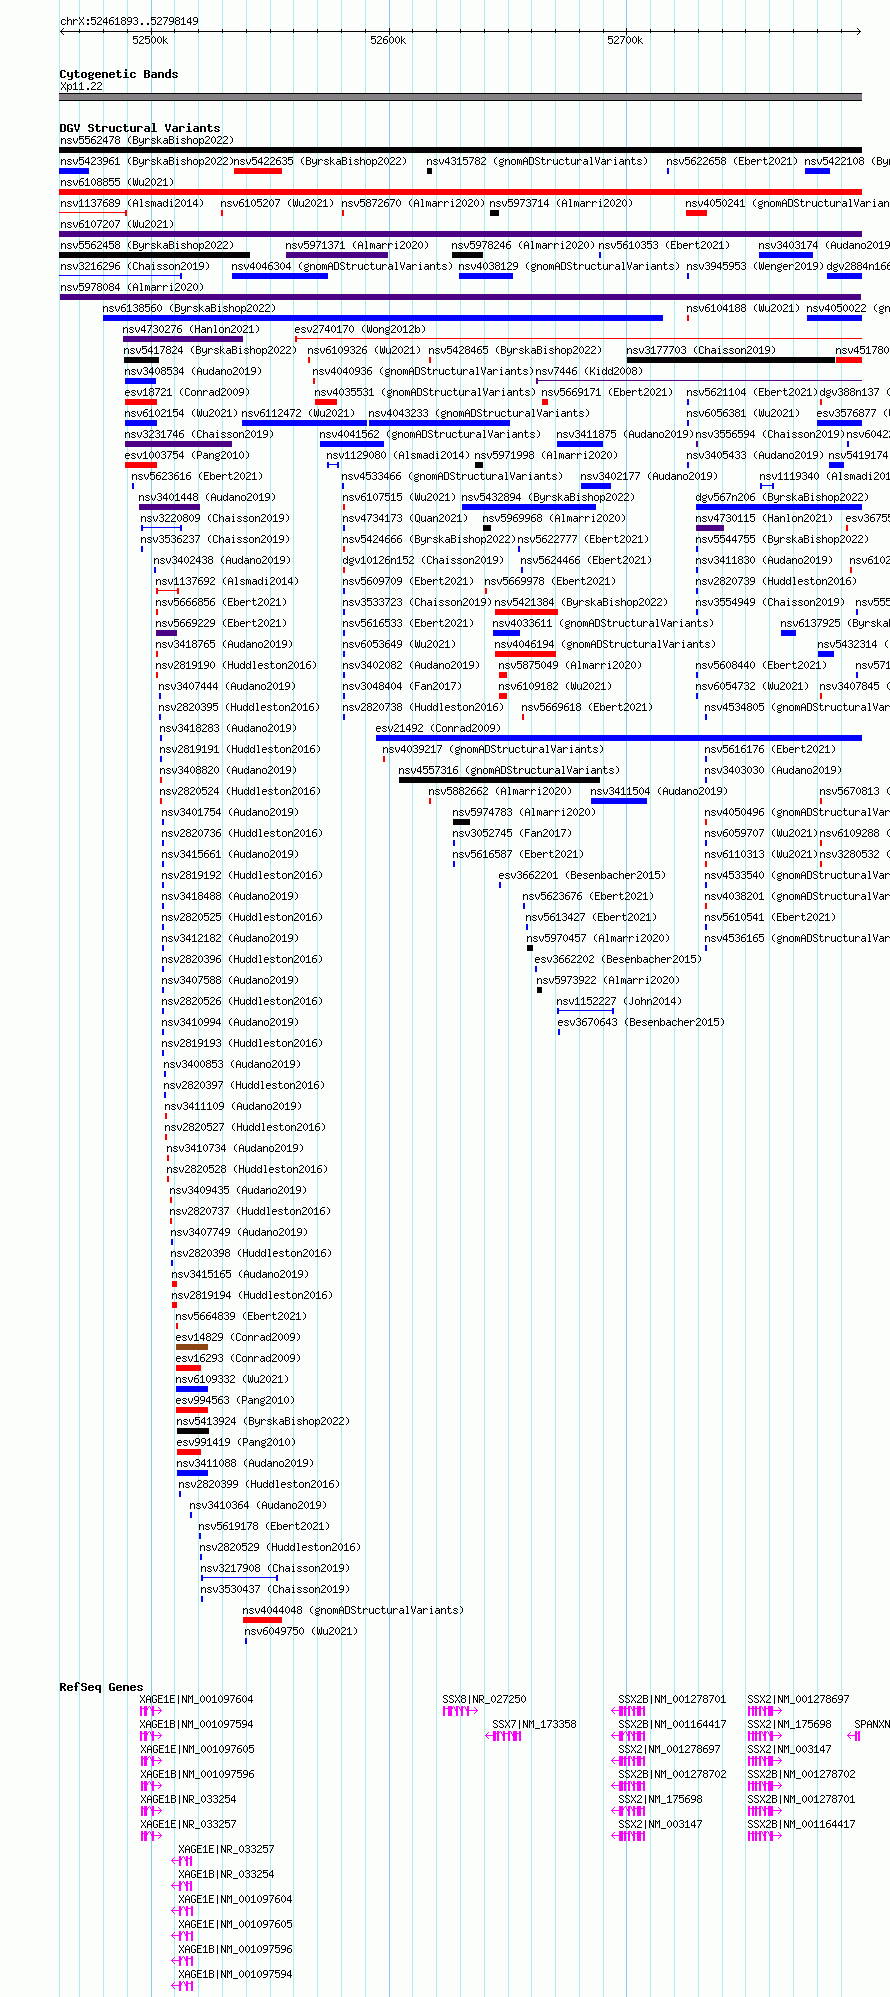This screenshot has height=1997, width=890.
Task: Select variant nsv5882662 (Almarri2020)
Action: click(x=500, y=791)
